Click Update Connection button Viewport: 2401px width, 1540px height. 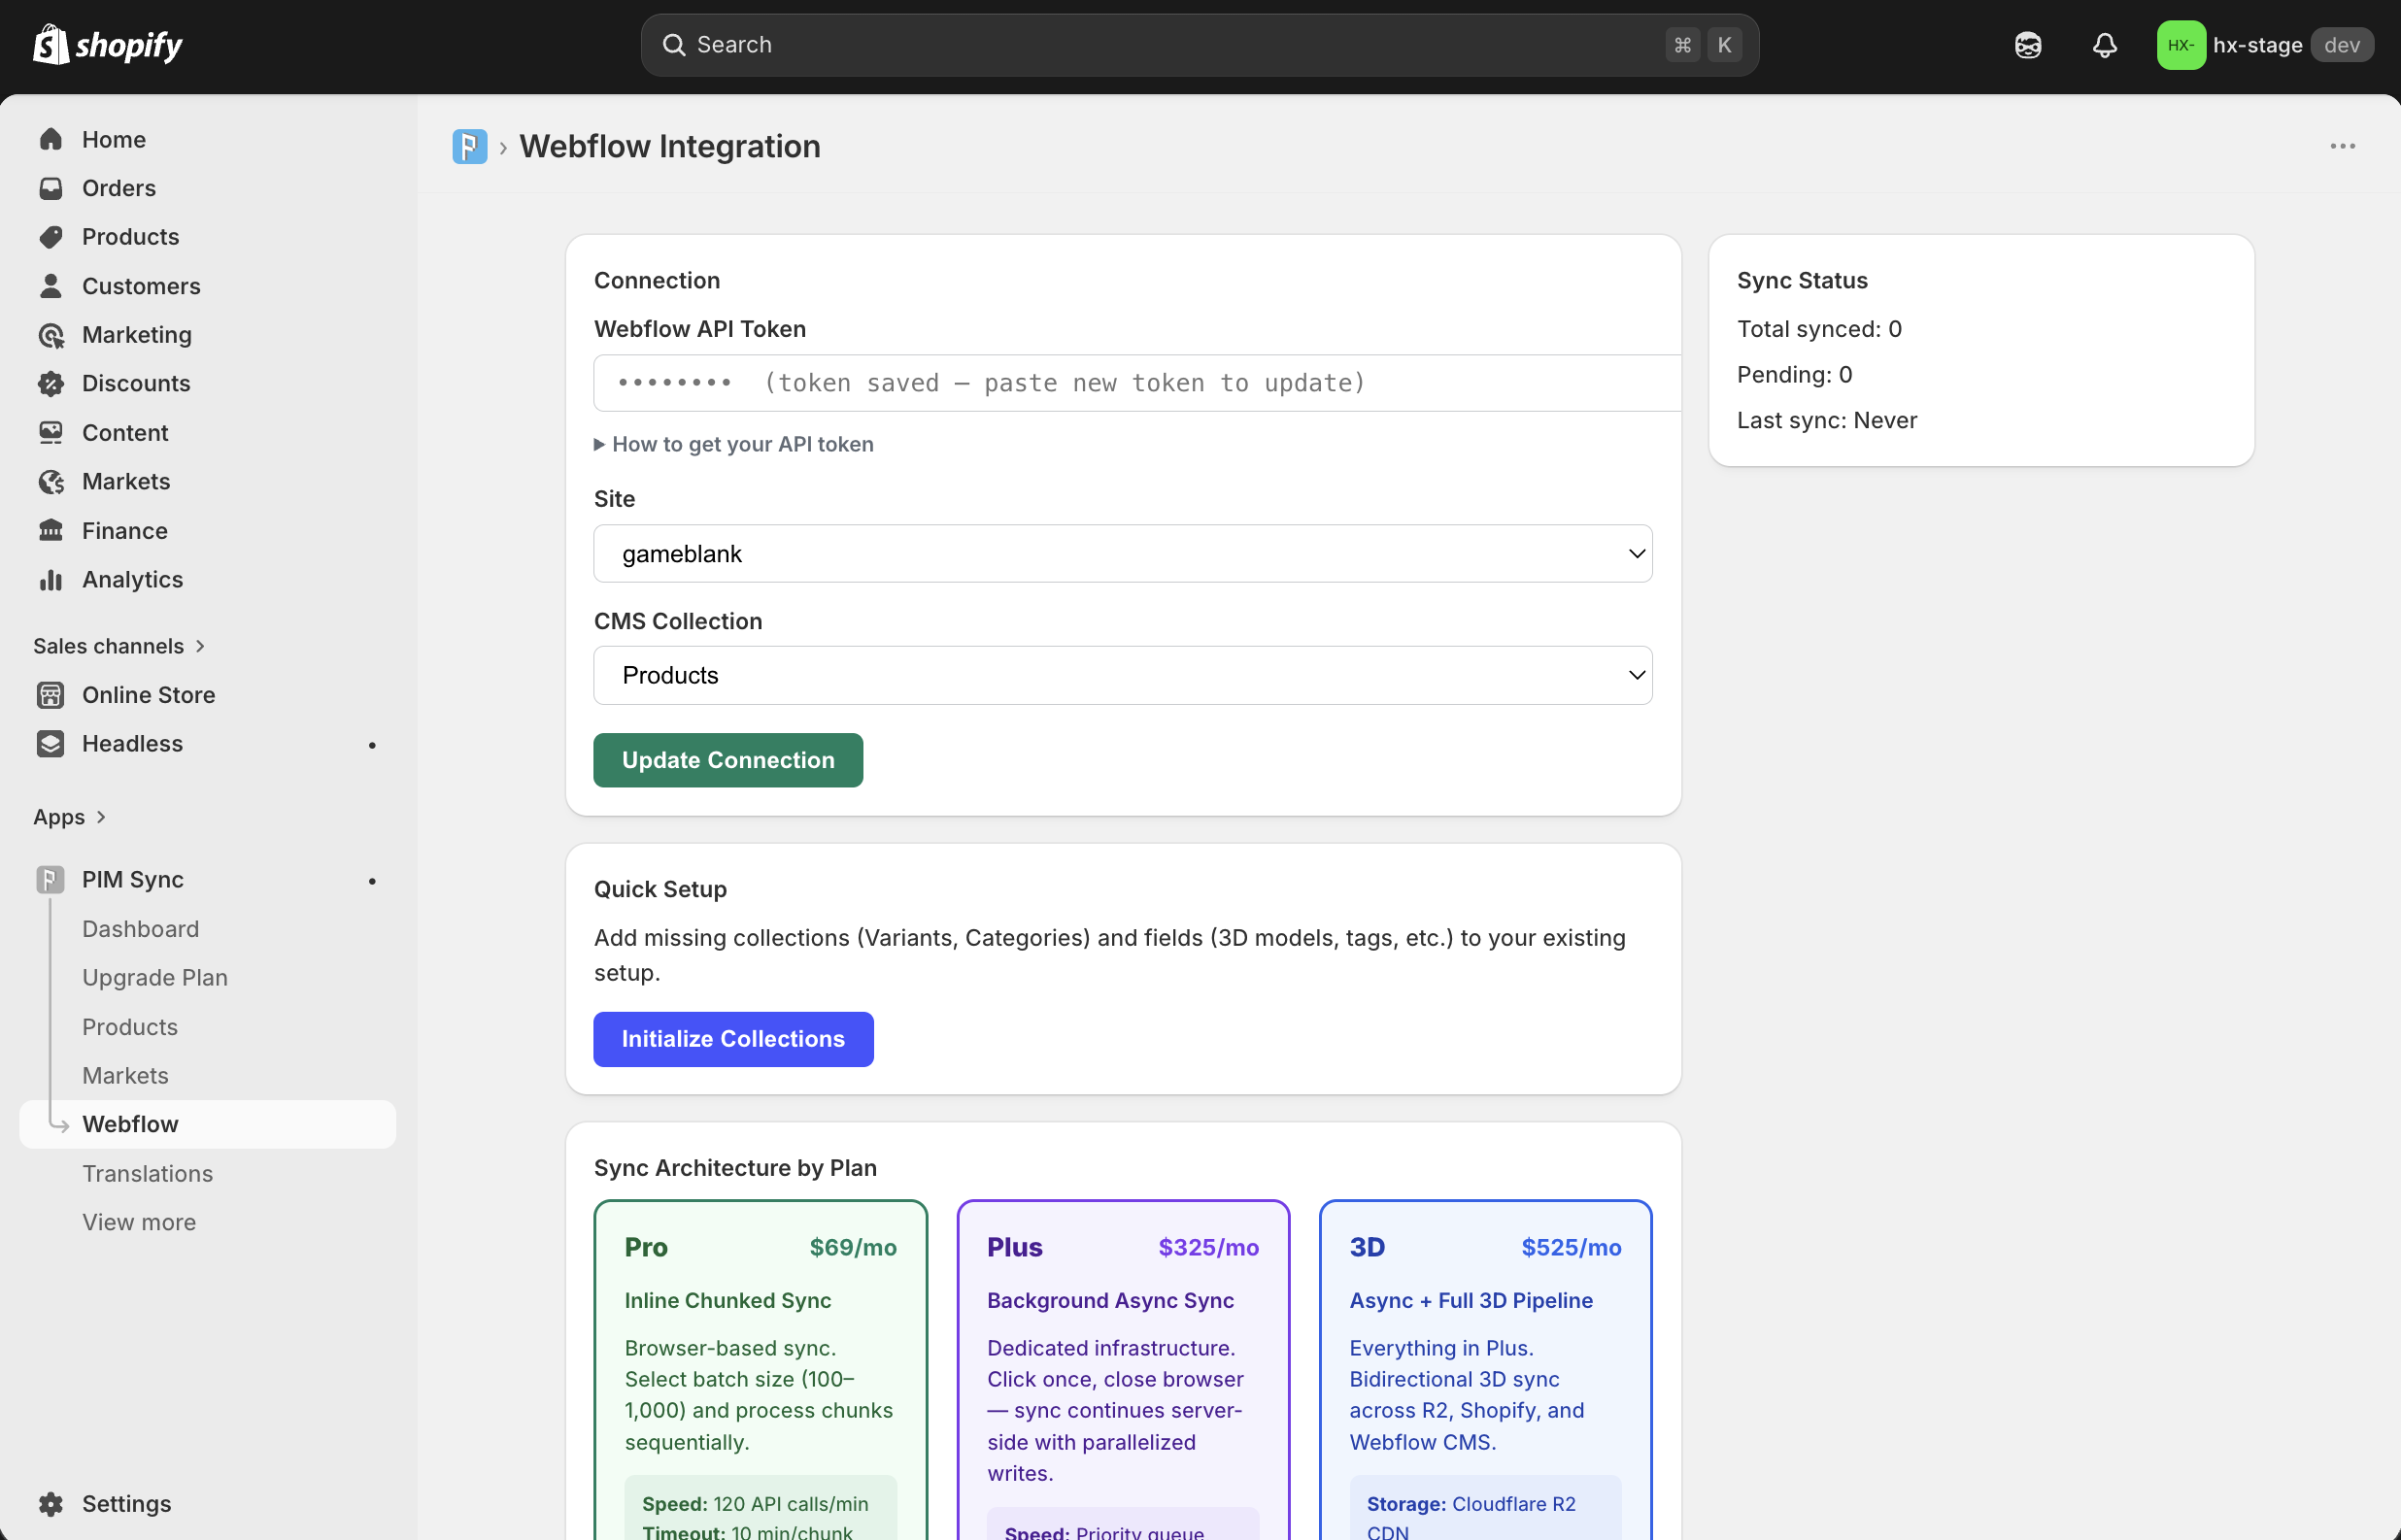click(x=728, y=760)
